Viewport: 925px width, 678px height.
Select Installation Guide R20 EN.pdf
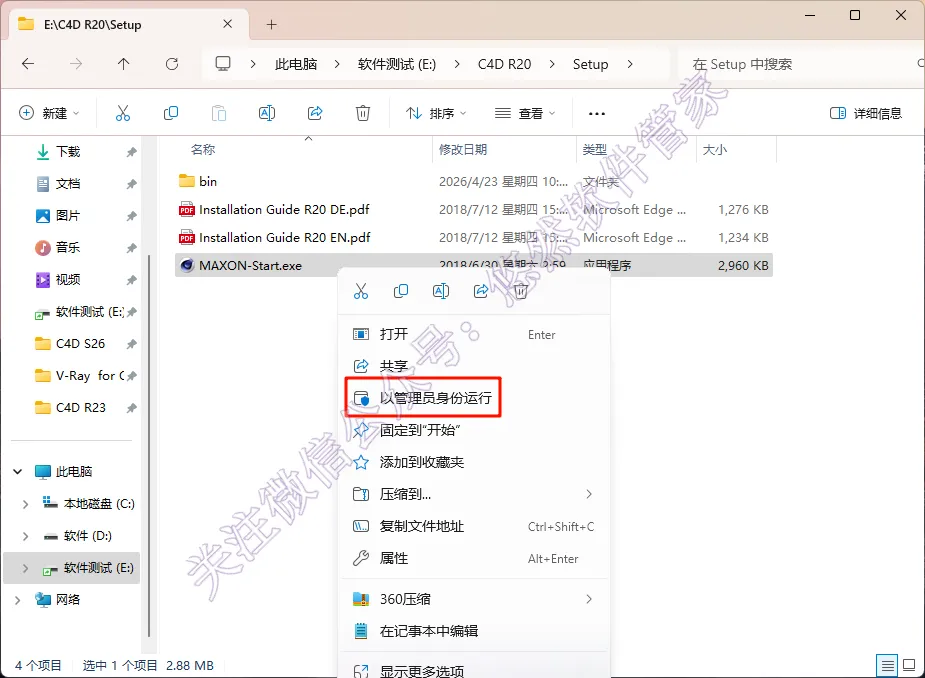point(474,238)
